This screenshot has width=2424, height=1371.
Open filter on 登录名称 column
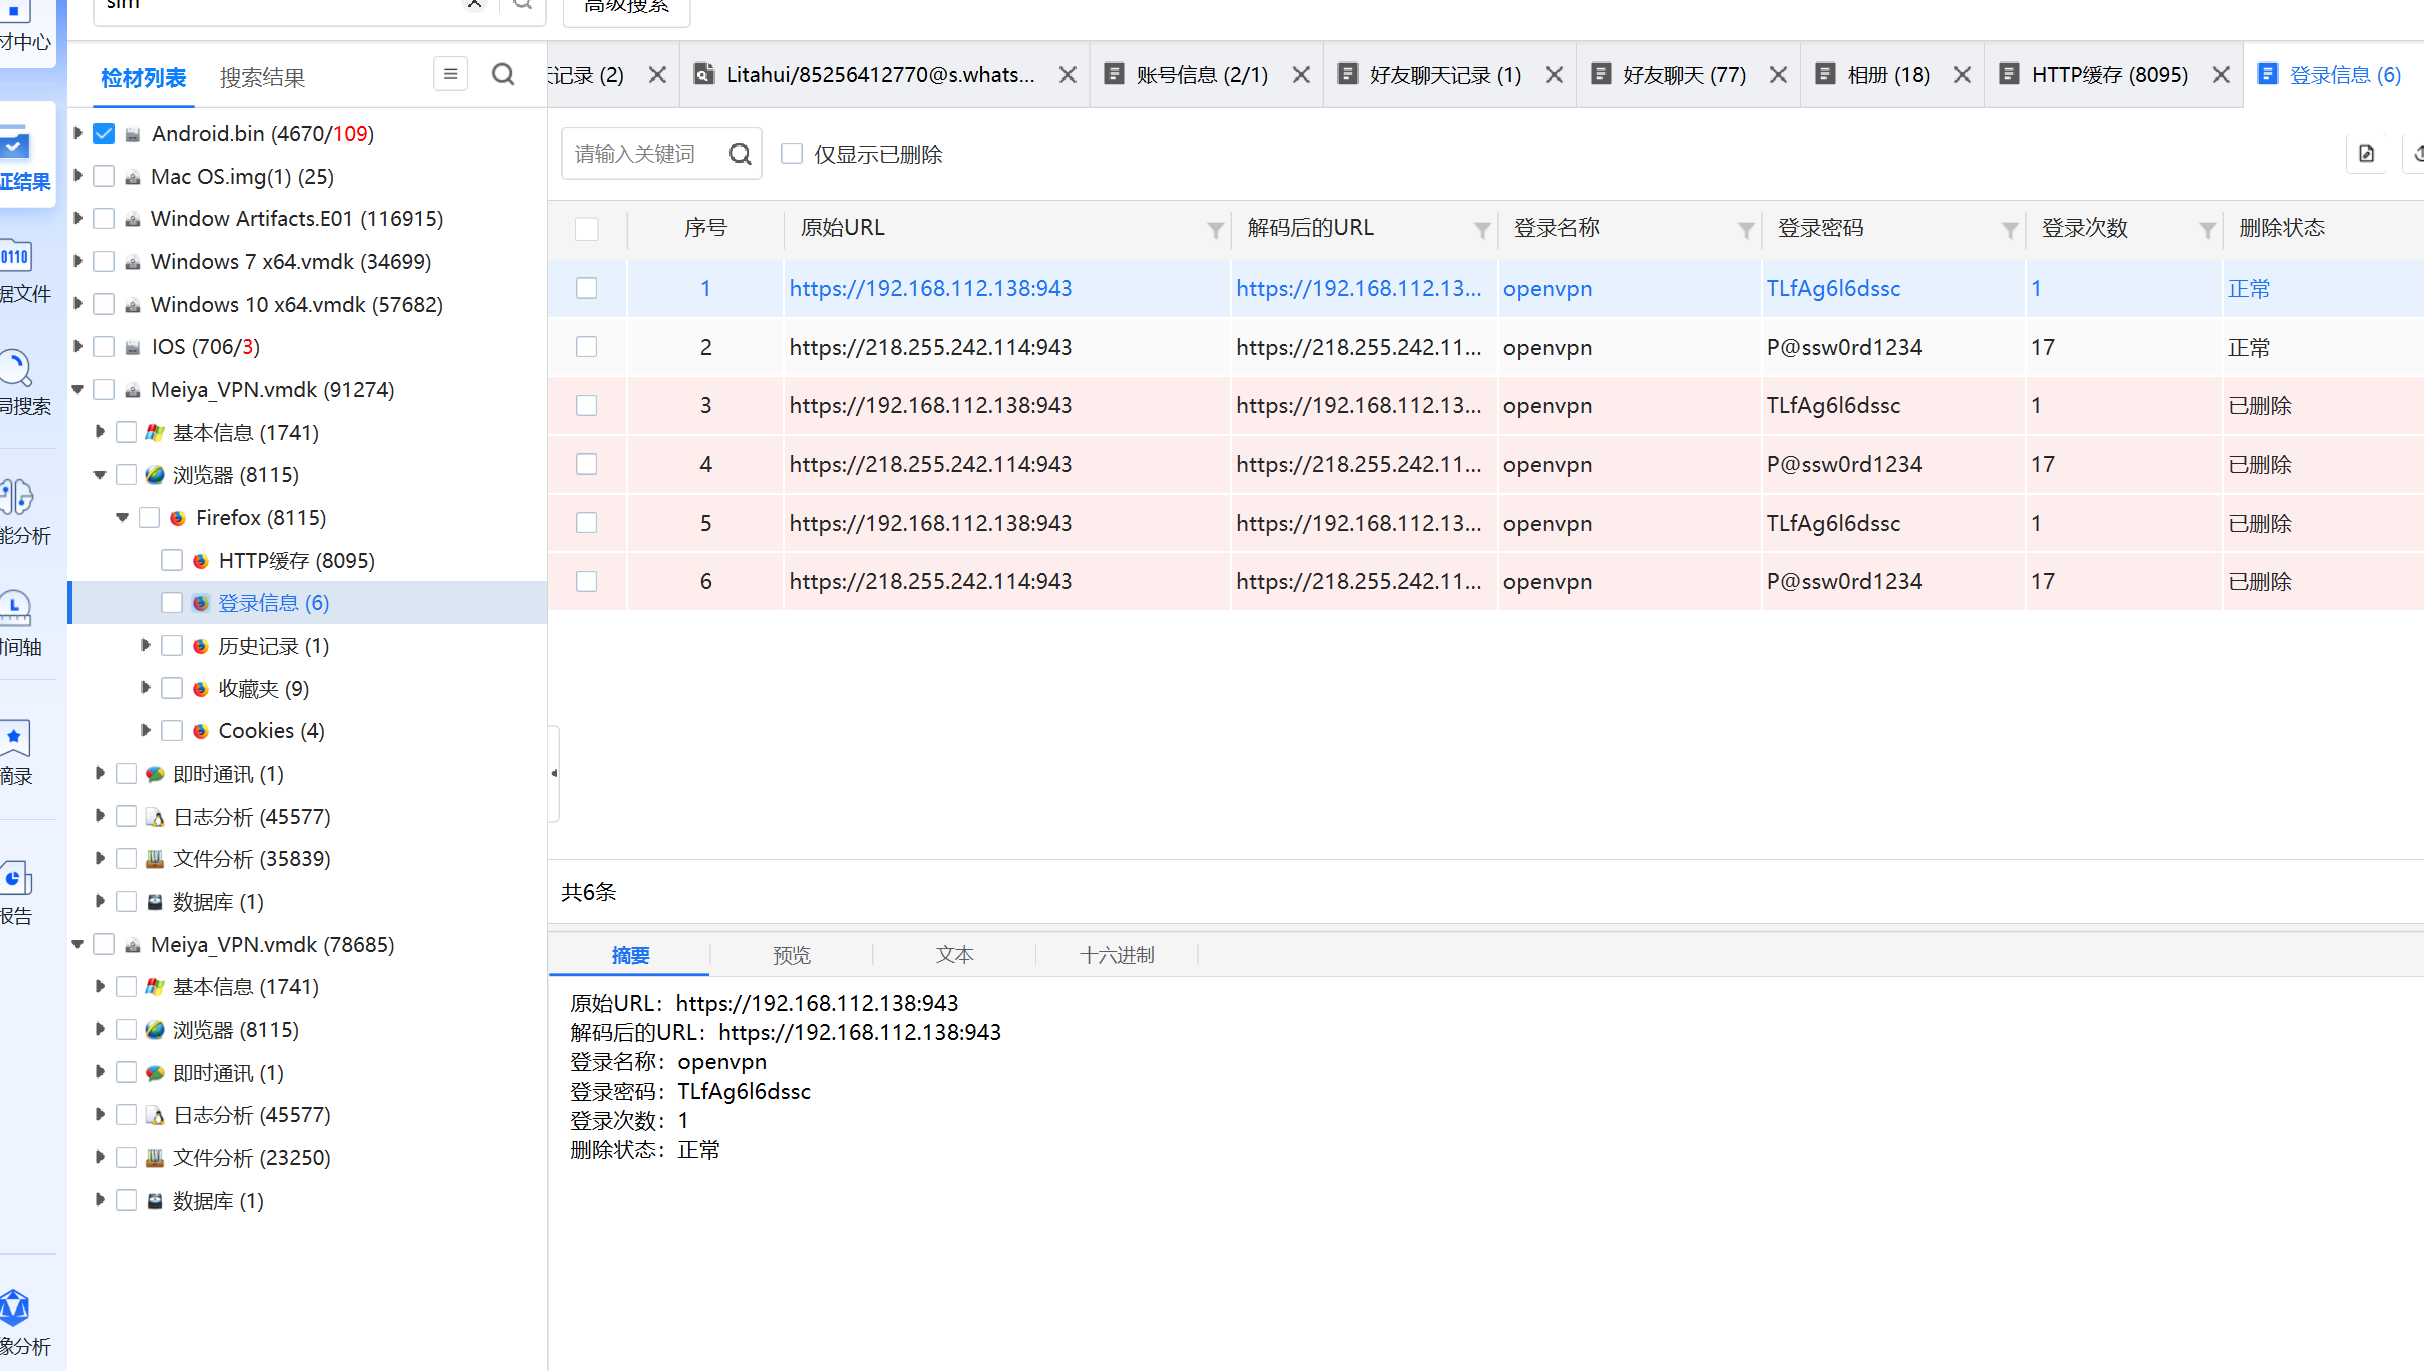coord(1746,230)
